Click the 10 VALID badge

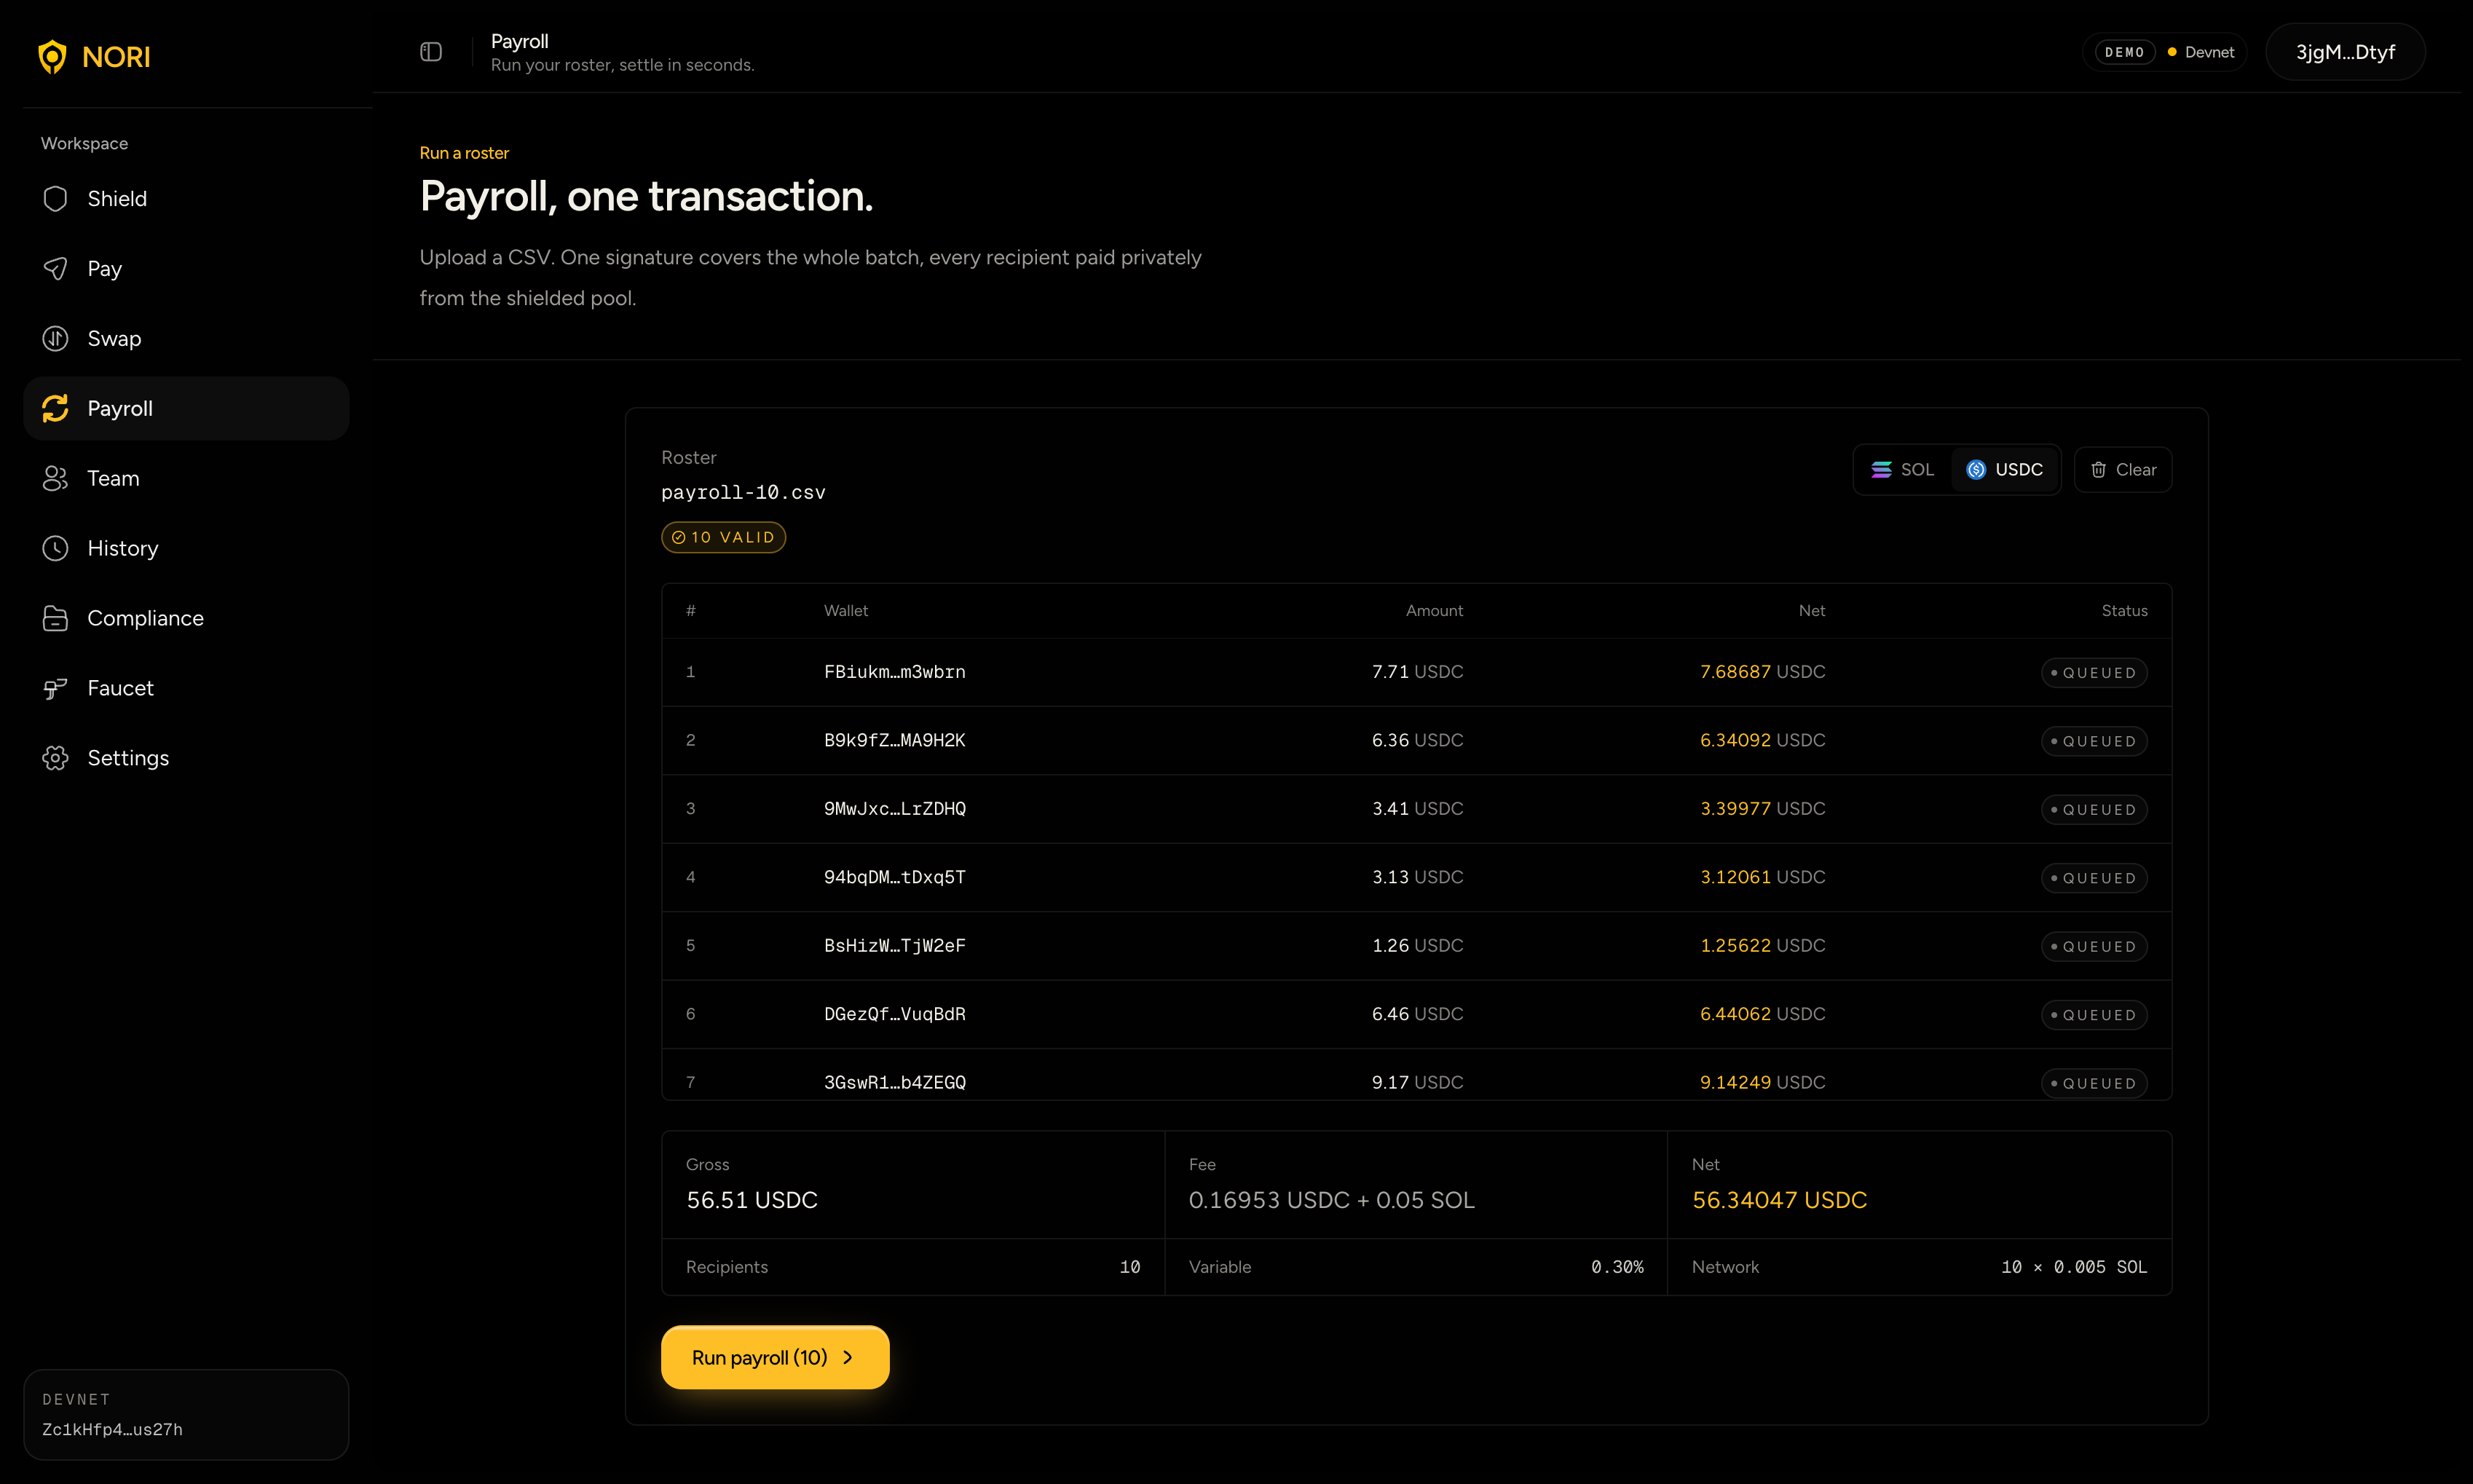tap(723, 538)
